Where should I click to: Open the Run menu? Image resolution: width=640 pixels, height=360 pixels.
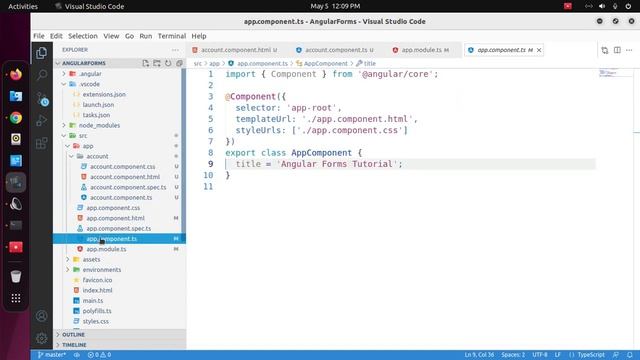click(146, 36)
